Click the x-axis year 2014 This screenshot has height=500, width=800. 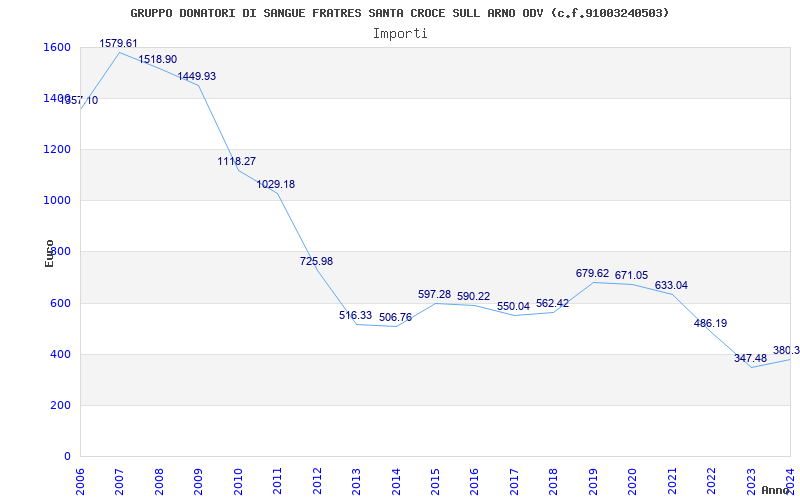(395, 482)
